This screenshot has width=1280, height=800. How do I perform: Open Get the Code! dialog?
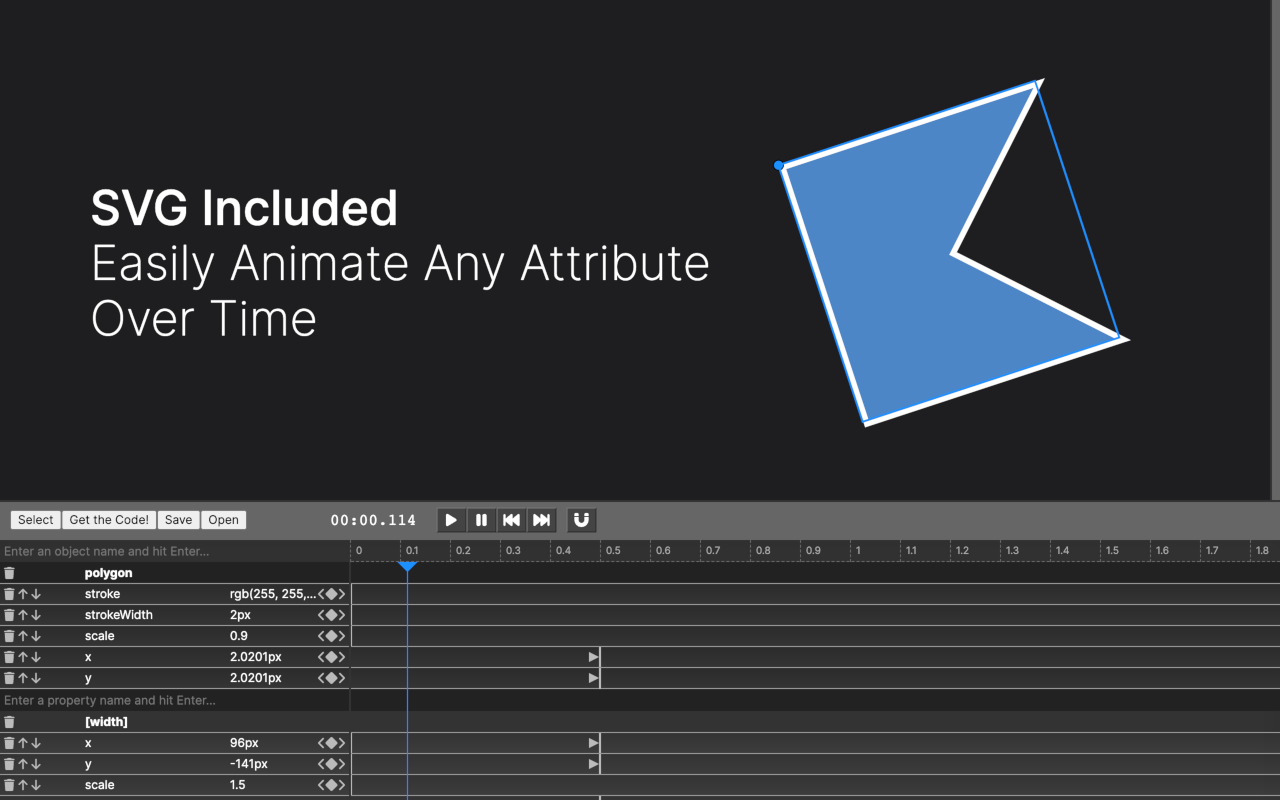pos(109,520)
